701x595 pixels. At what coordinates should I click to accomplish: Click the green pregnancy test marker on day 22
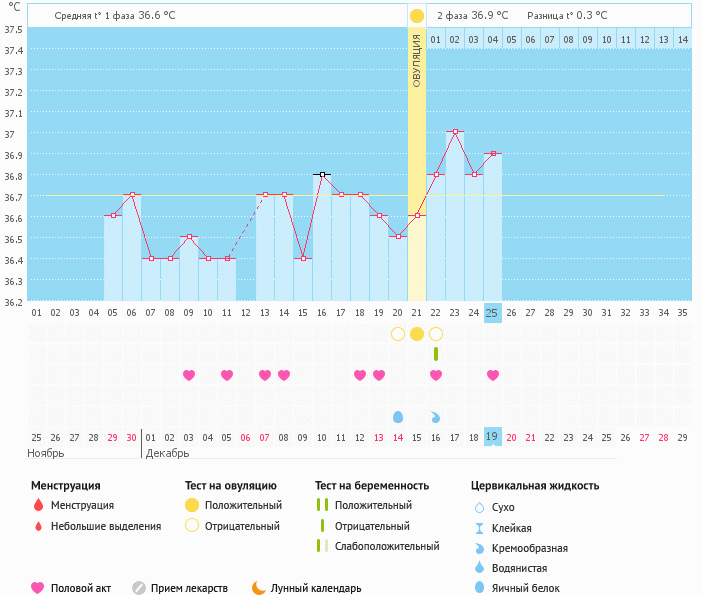click(436, 354)
